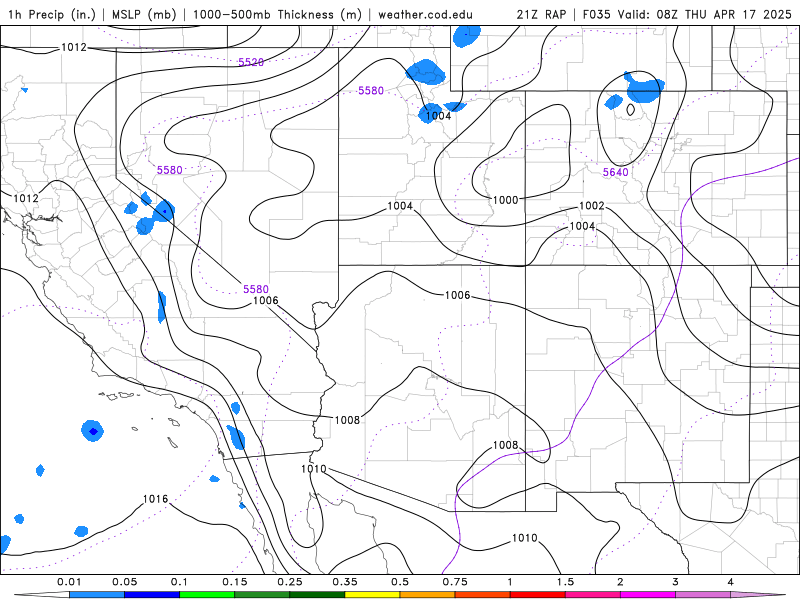The height and width of the screenshot is (600, 800).
Task: Click the 1006 label beside the purple 5580 label
Action: (x=265, y=301)
